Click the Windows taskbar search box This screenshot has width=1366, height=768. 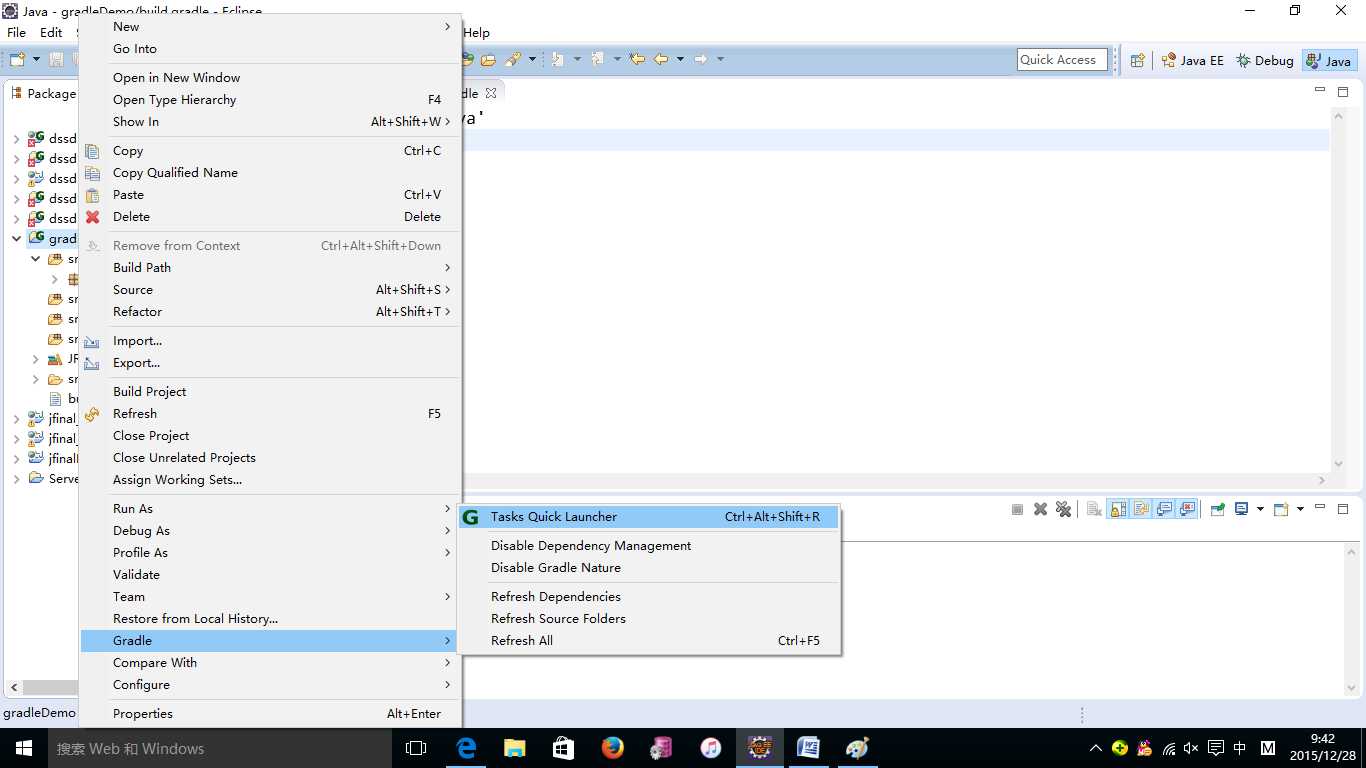click(x=218, y=748)
